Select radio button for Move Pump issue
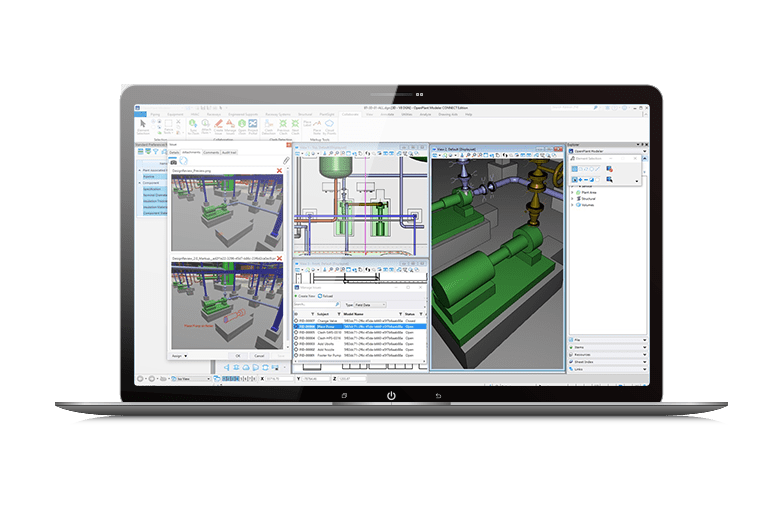 tap(297, 326)
